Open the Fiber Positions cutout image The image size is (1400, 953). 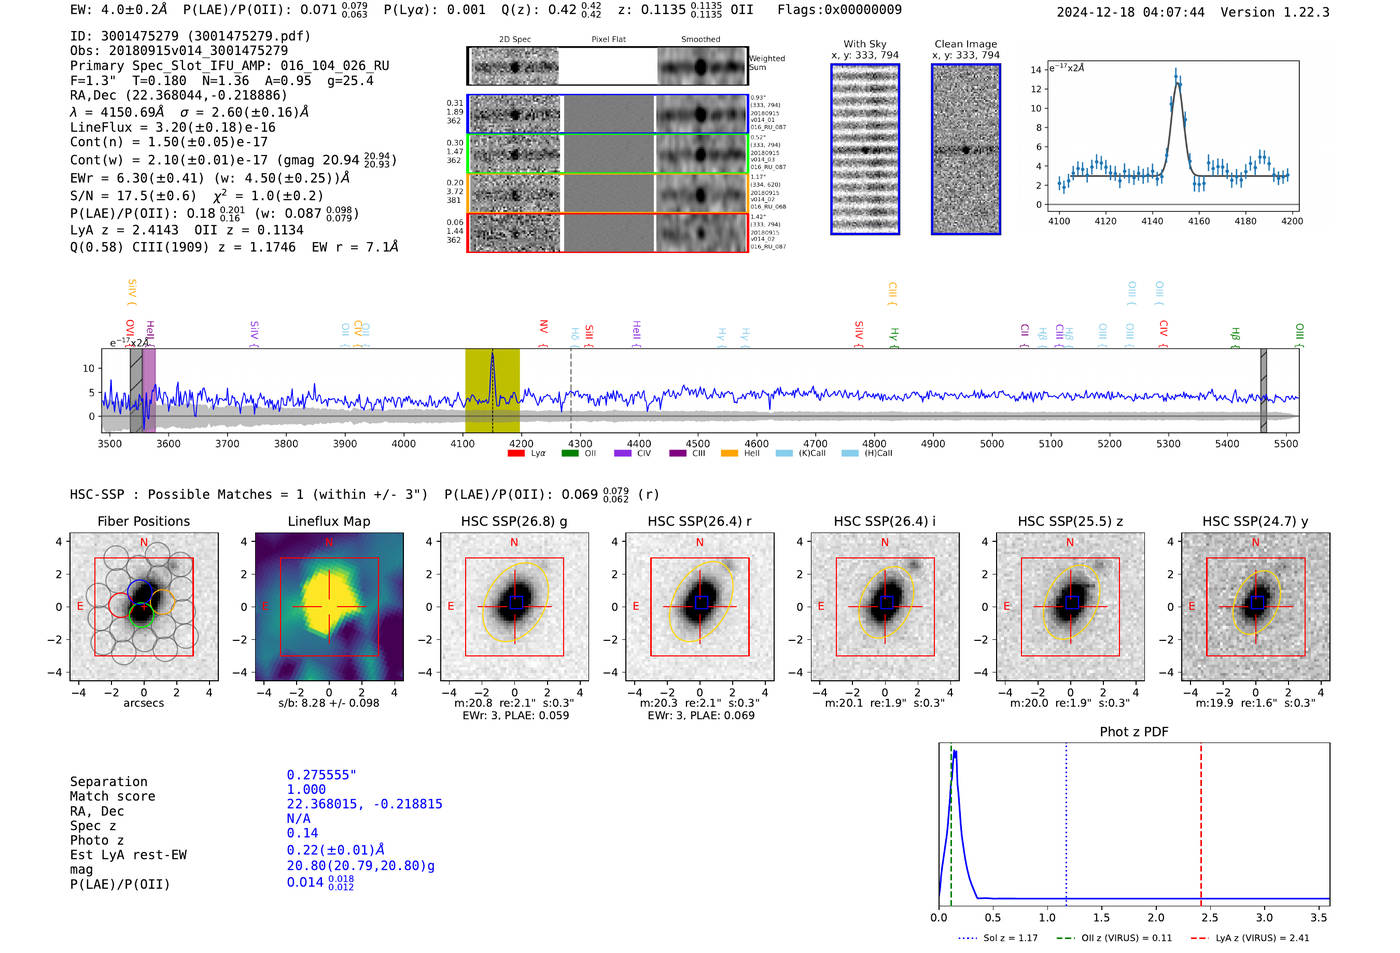coord(144,607)
